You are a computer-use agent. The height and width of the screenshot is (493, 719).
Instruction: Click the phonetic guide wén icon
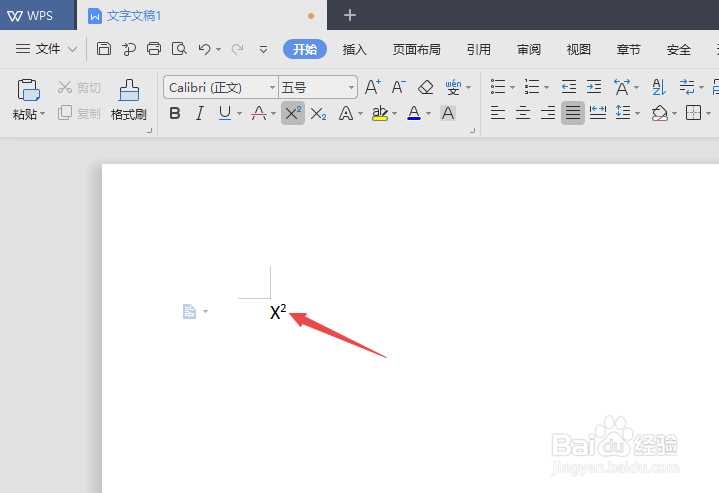pos(453,87)
